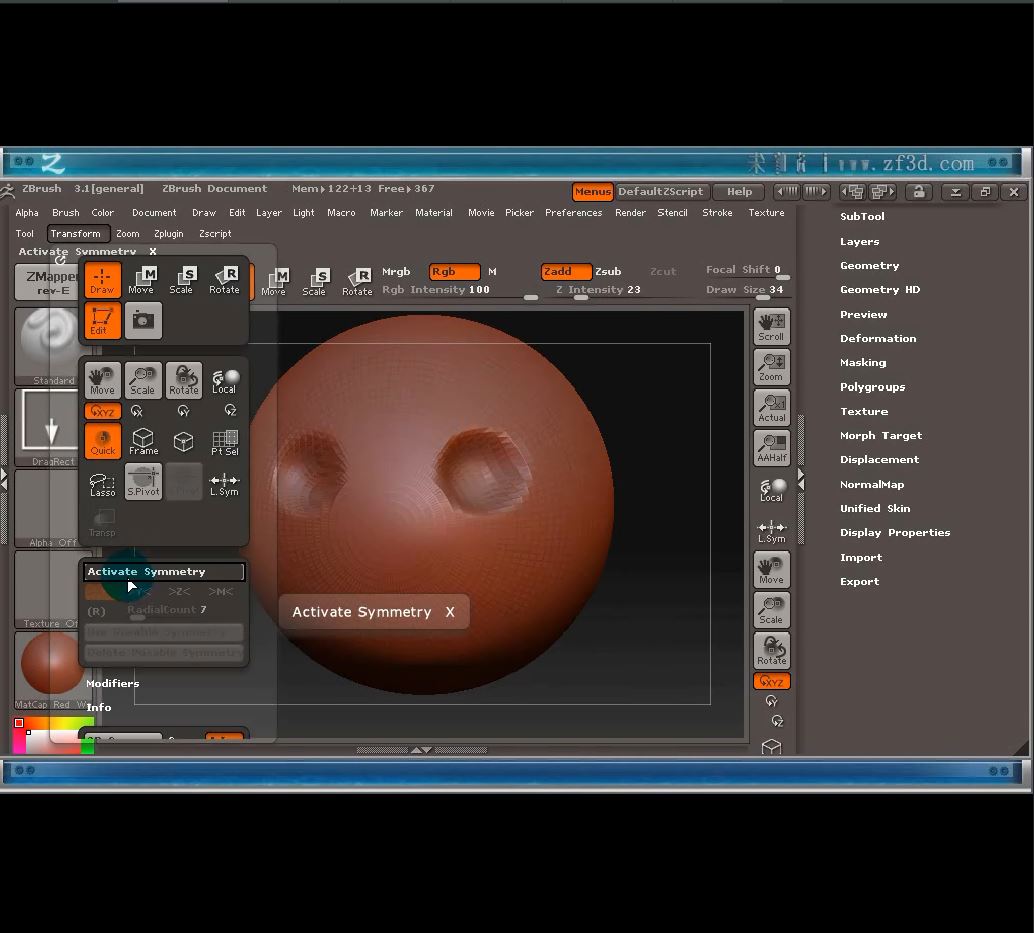
Task: Expand the Layers subpalette
Action: point(859,242)
